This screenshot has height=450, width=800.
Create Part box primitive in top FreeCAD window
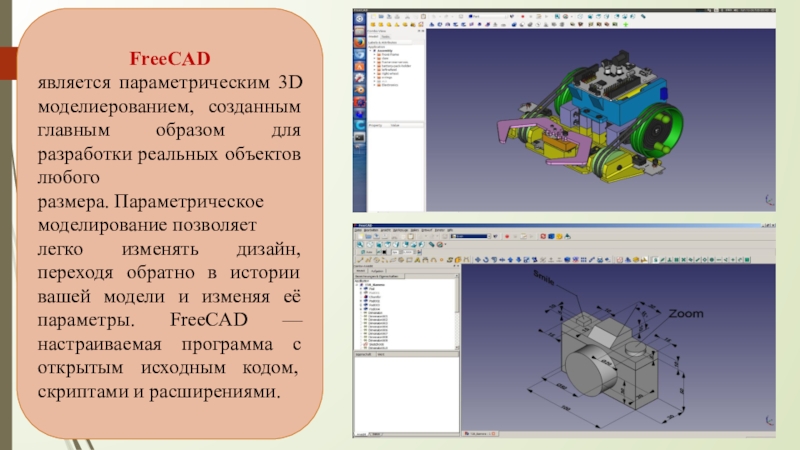click(x=373, y=24)
